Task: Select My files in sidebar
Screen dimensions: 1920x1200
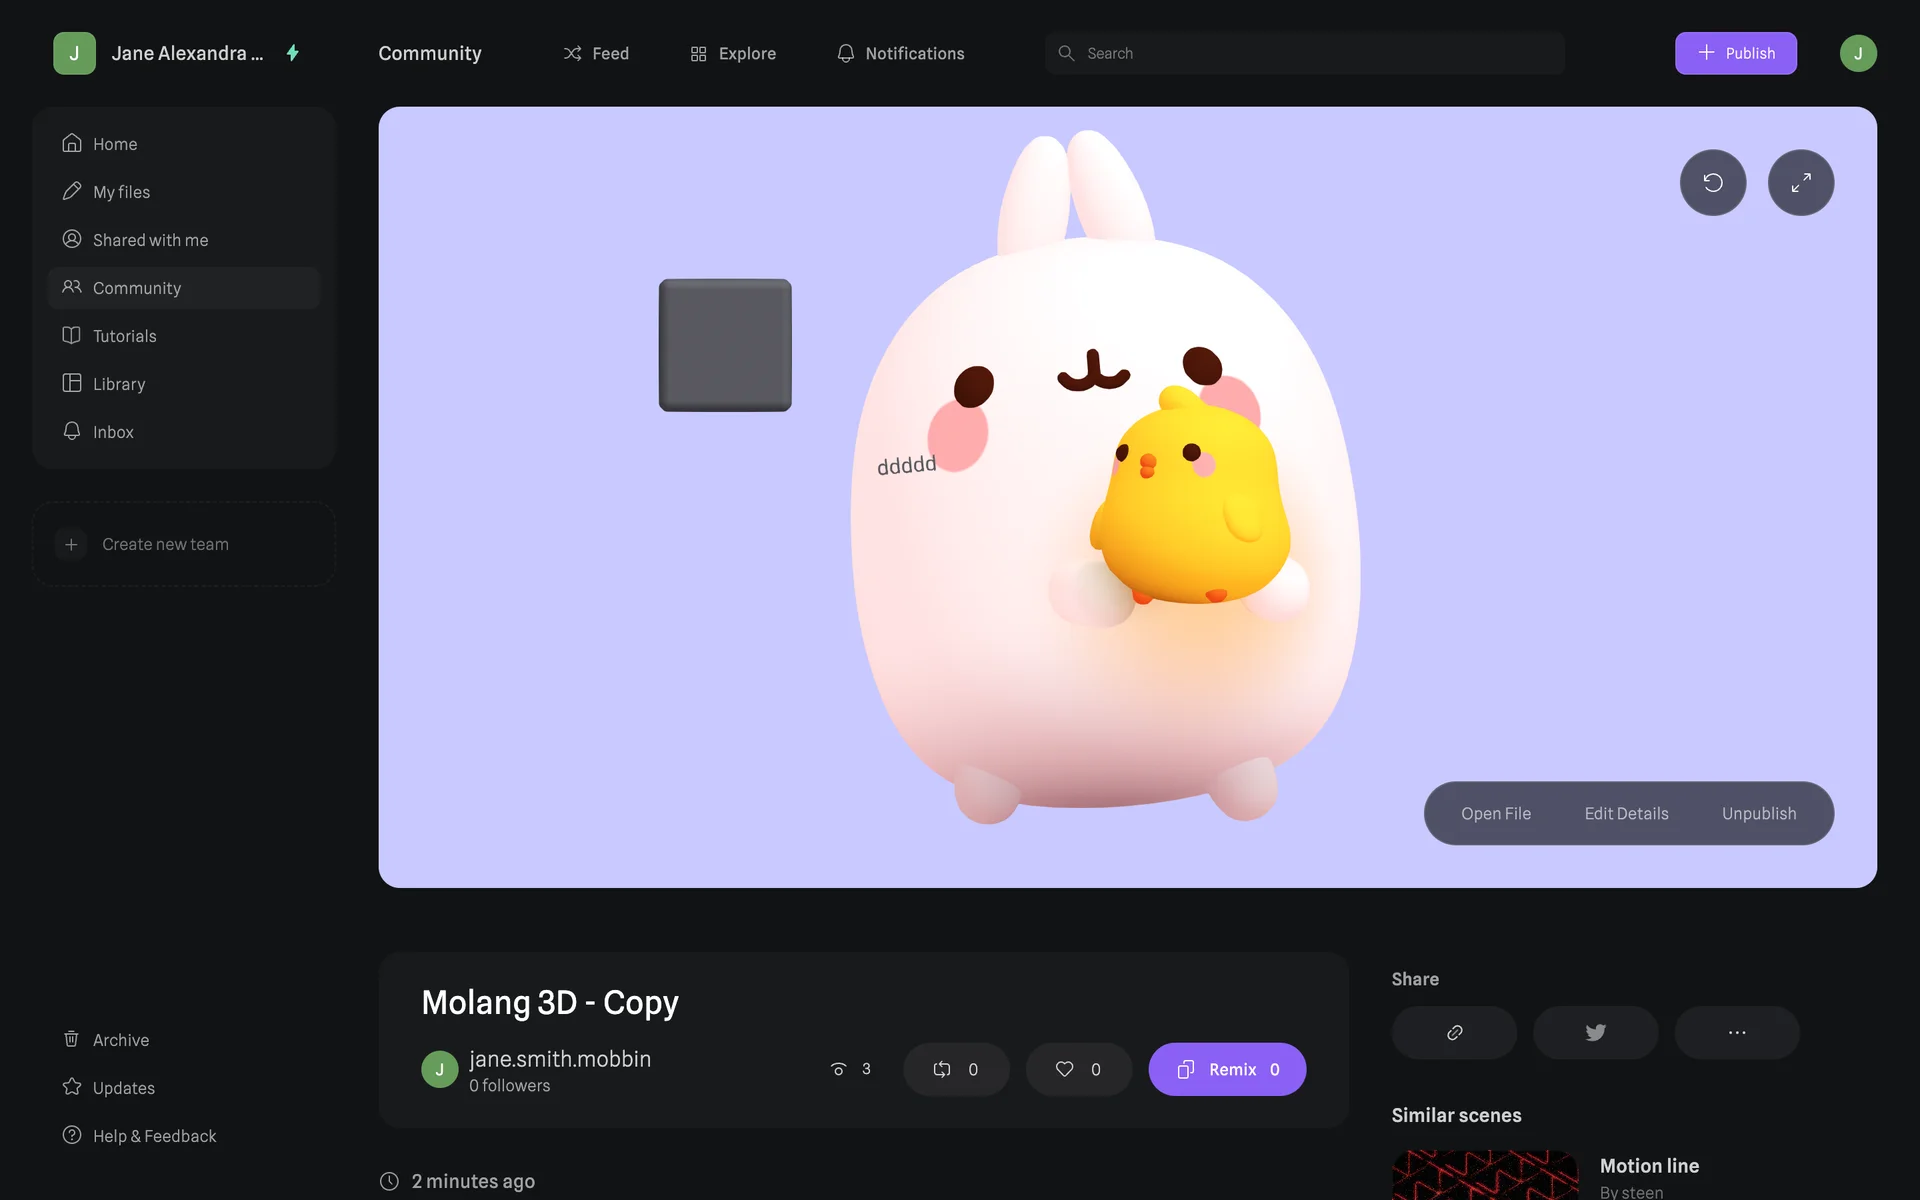Action: pyautogui.click(x=121, y=192)
